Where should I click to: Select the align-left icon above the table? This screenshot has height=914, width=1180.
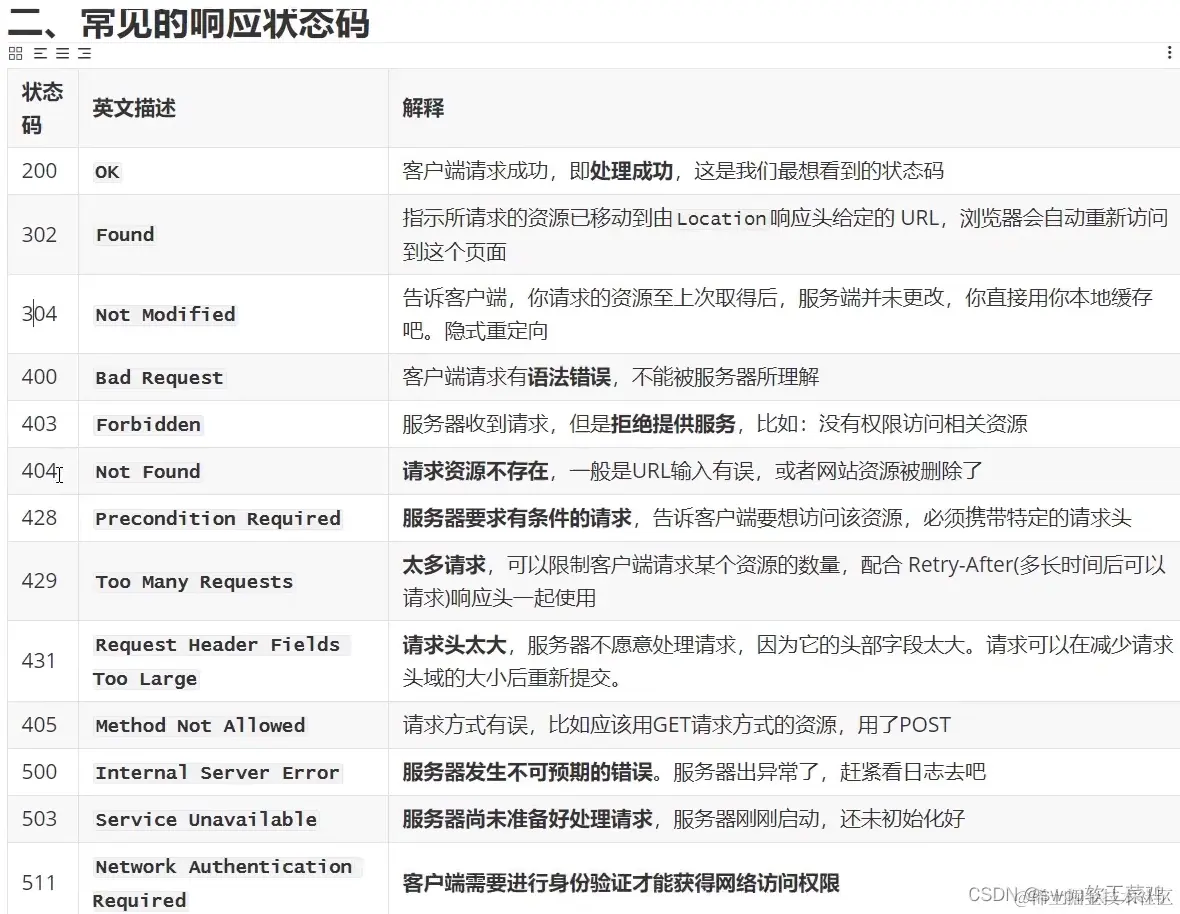click(x=41, y=53)
